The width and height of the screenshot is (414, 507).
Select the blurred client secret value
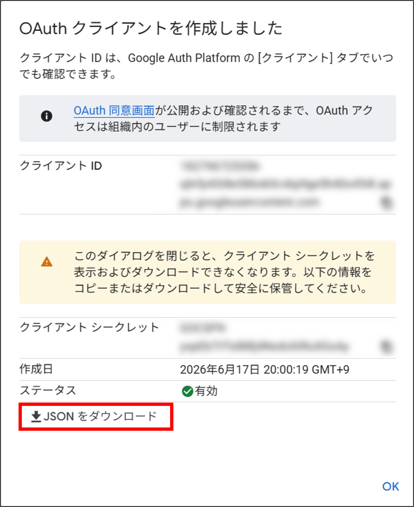click(x=264, y=337)
